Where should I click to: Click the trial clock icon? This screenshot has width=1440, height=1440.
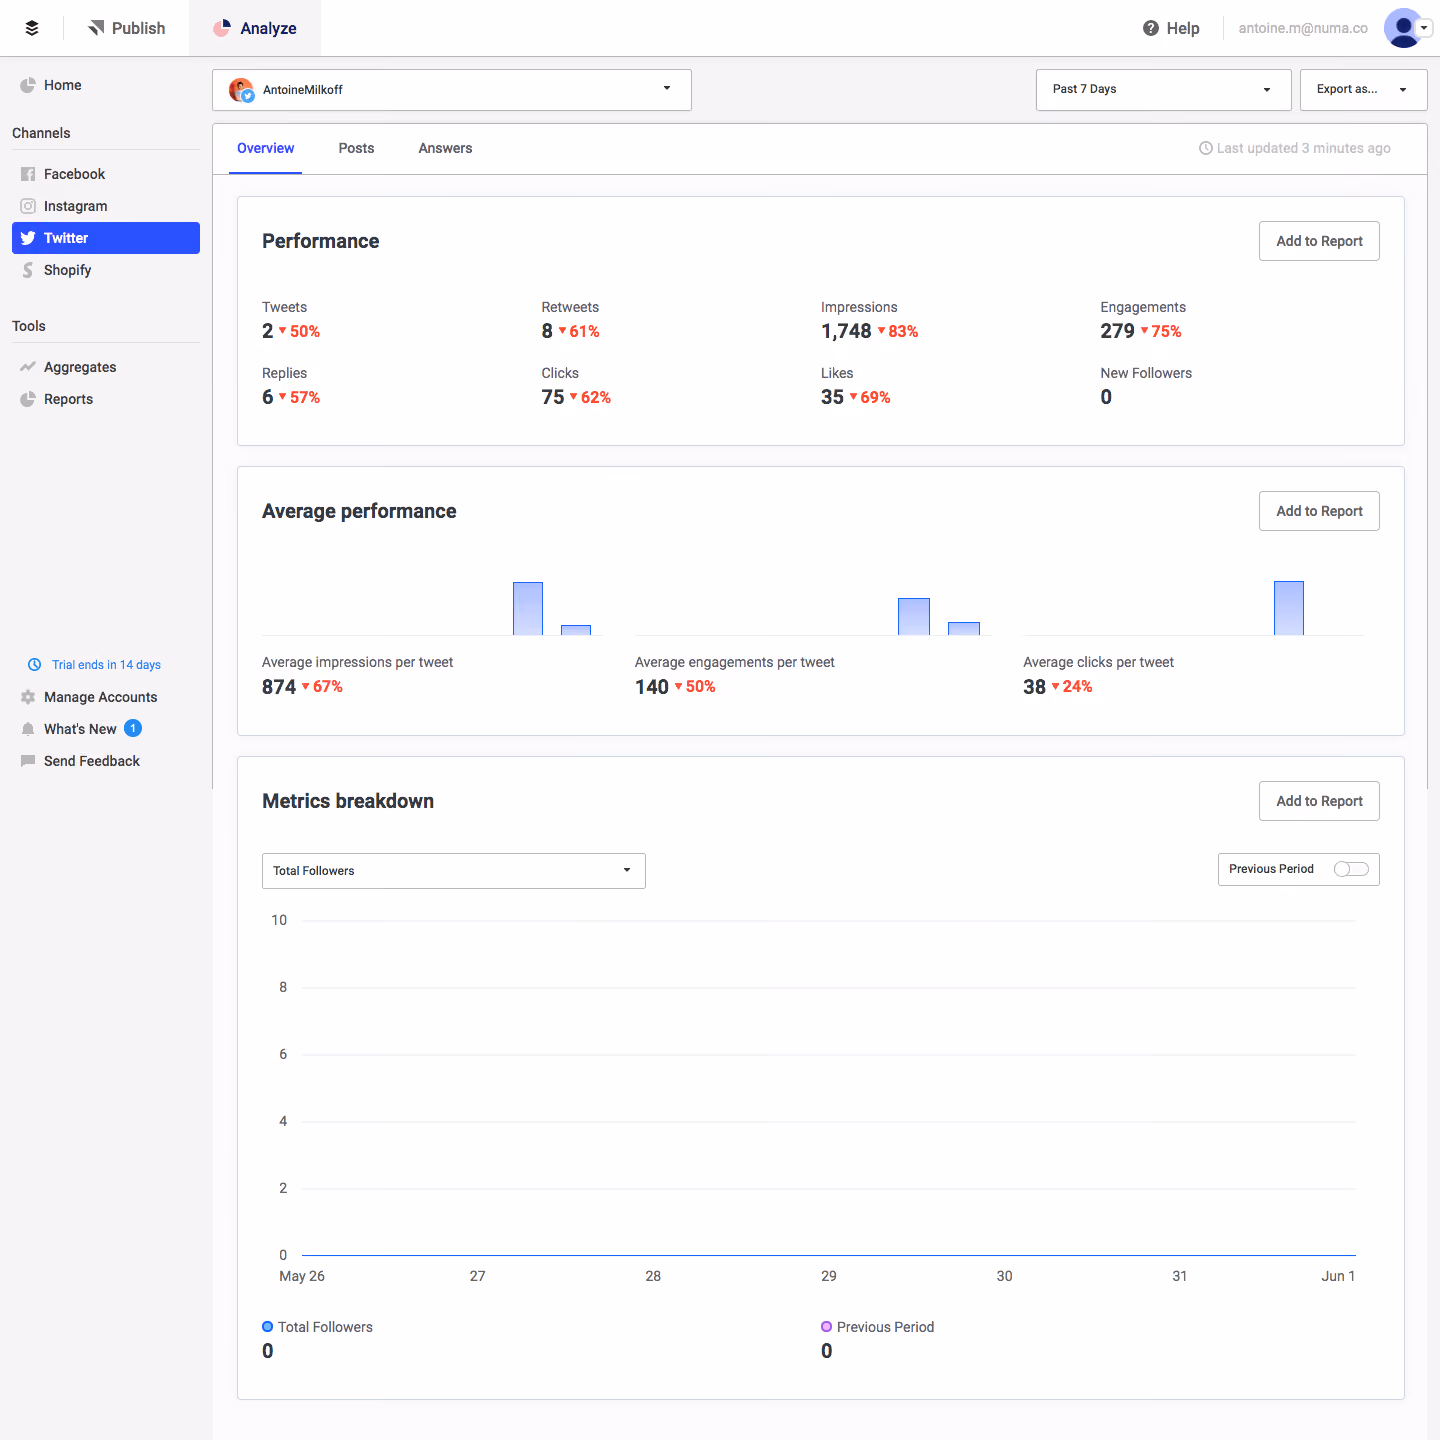[34, 665]
